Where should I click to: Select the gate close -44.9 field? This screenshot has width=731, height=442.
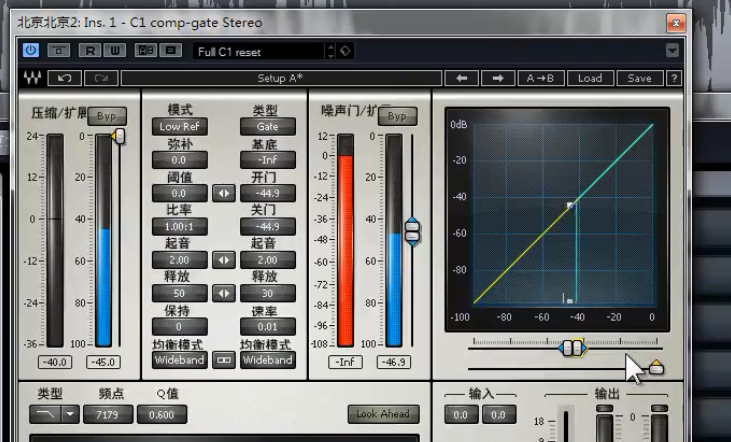coord(268,227)
